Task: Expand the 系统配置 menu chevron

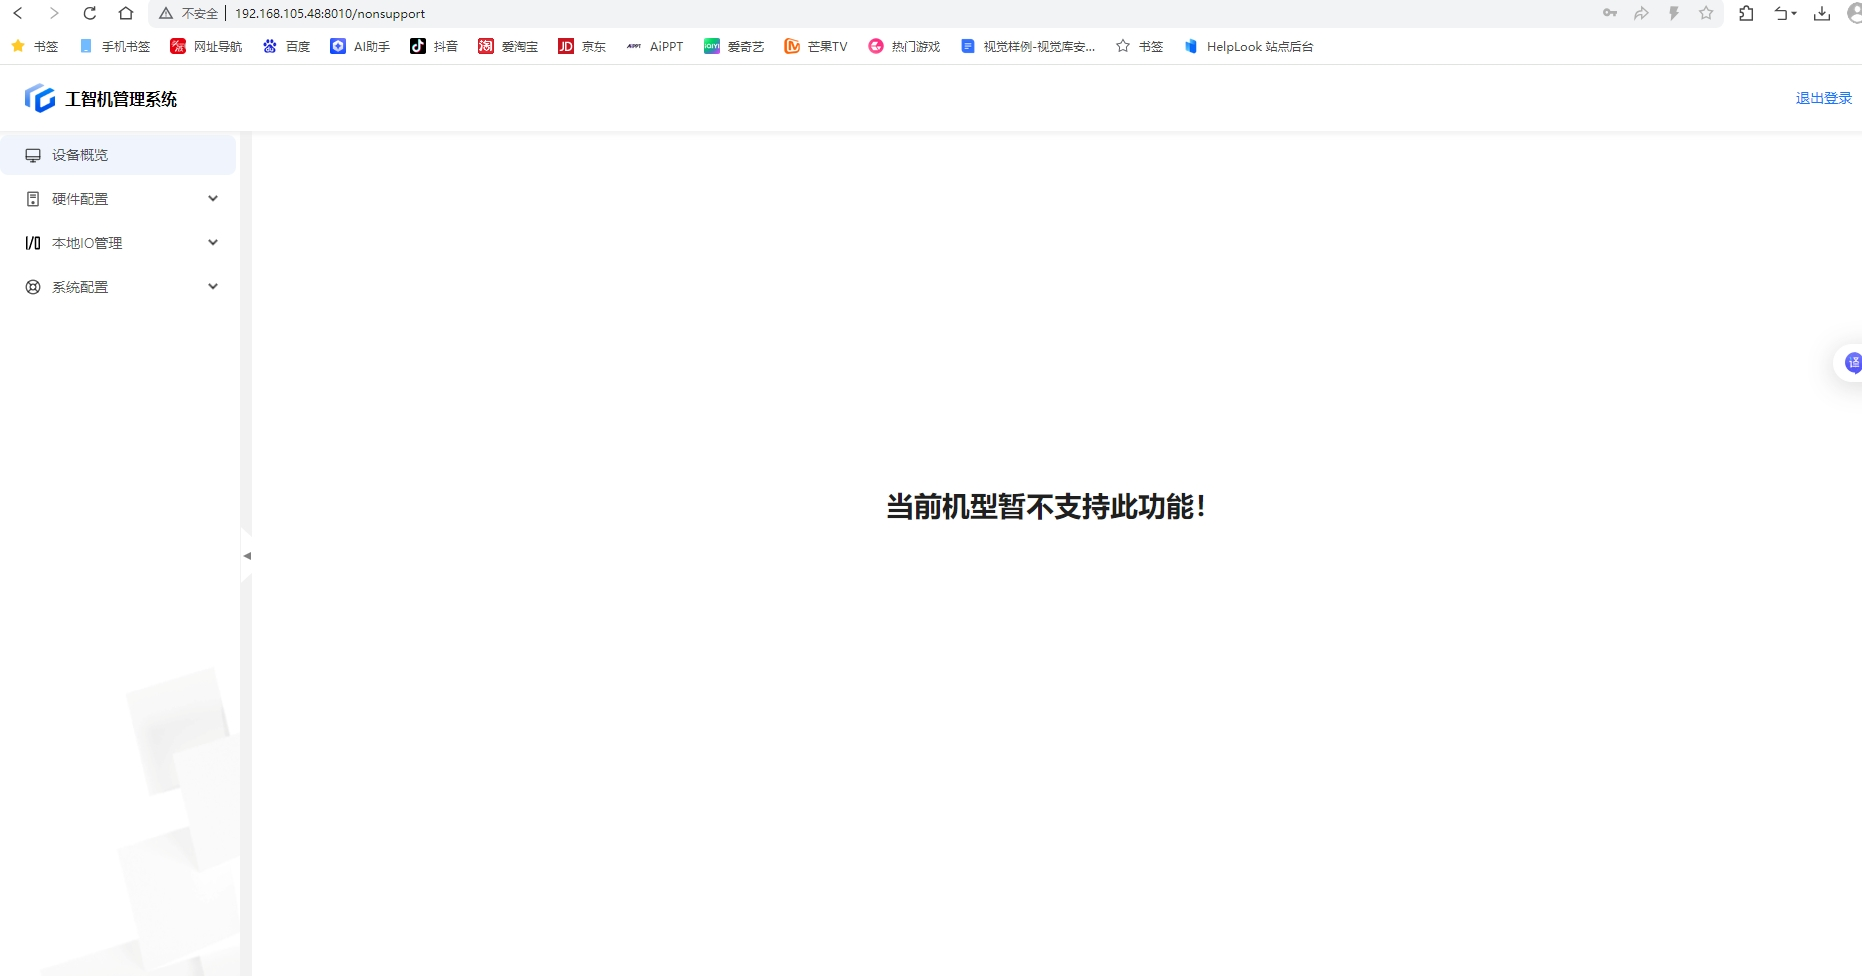Action: (213, 287)
